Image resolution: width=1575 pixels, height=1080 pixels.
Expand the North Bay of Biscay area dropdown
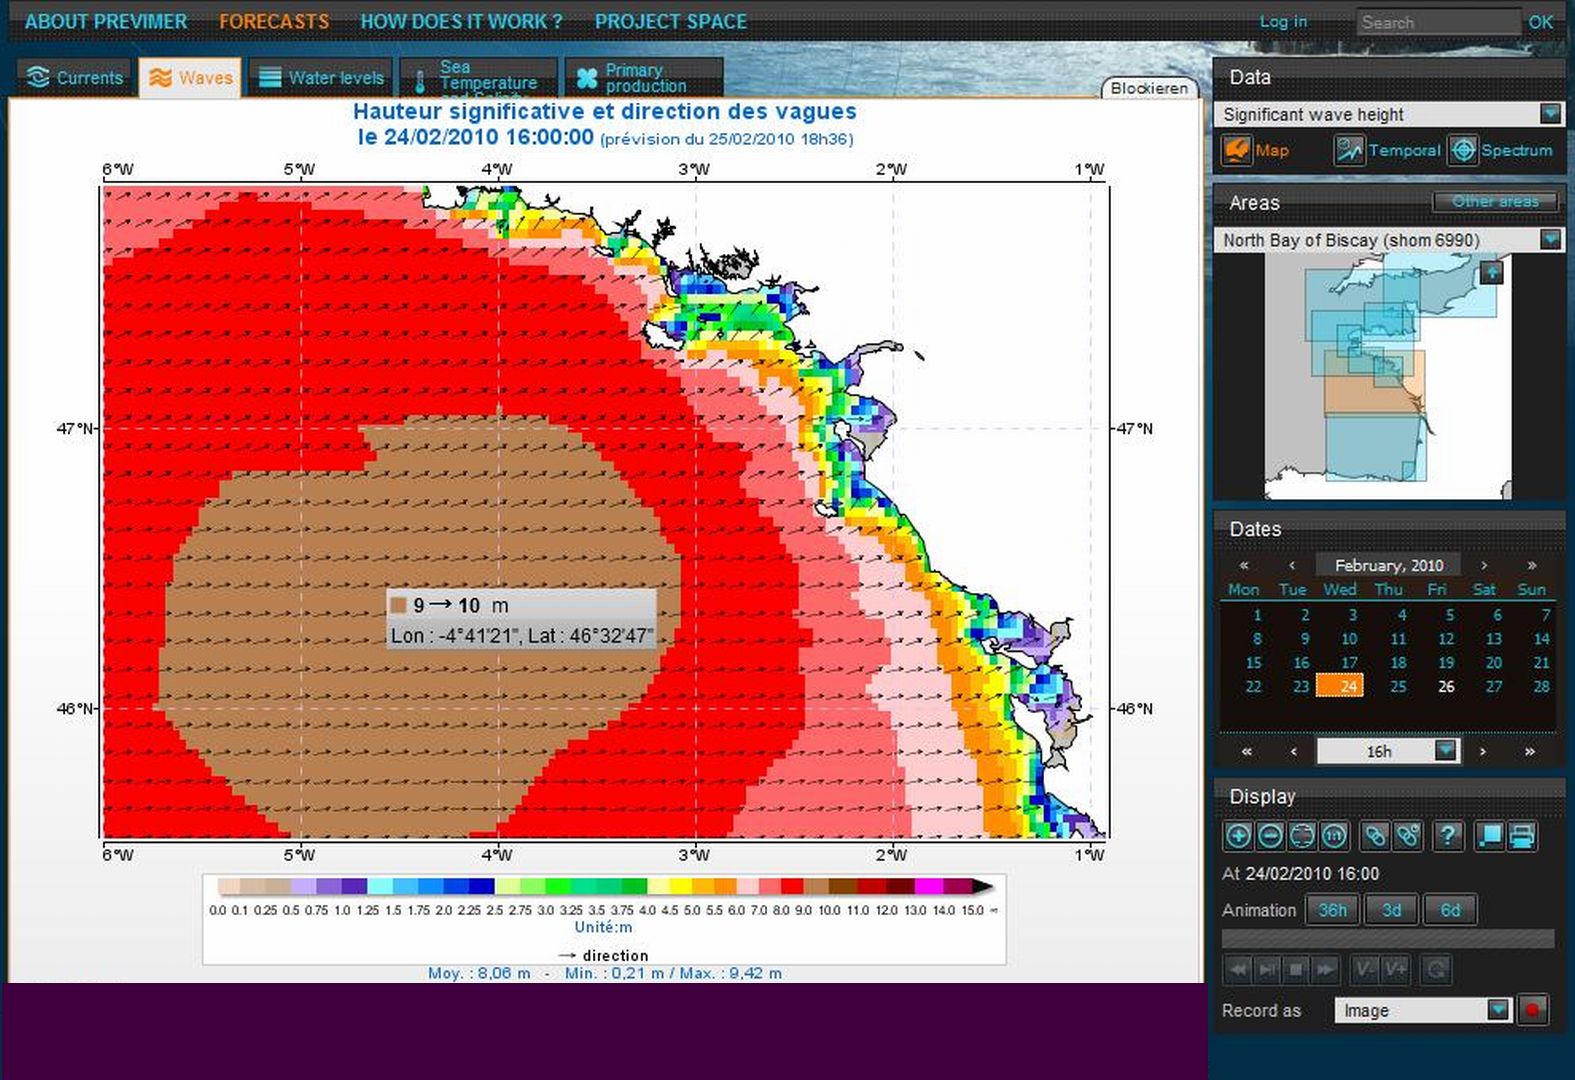tap(1550, 240)
